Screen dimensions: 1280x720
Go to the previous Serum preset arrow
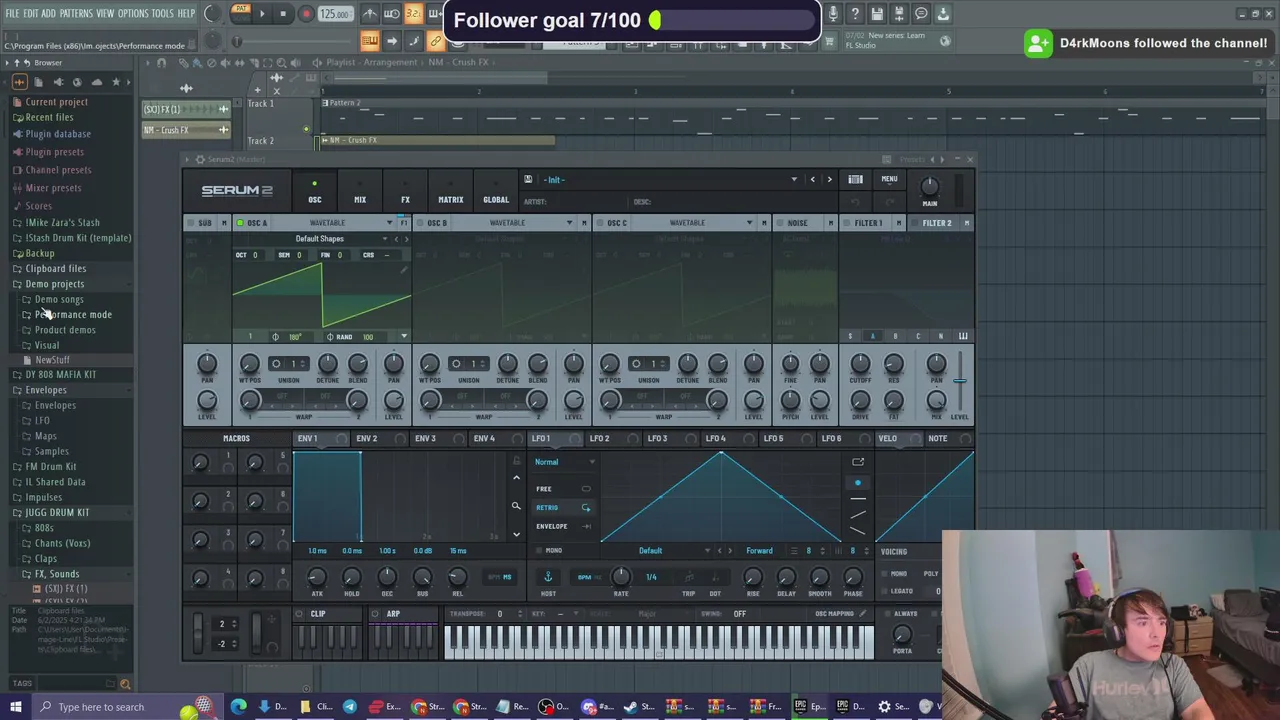point(812,180)
